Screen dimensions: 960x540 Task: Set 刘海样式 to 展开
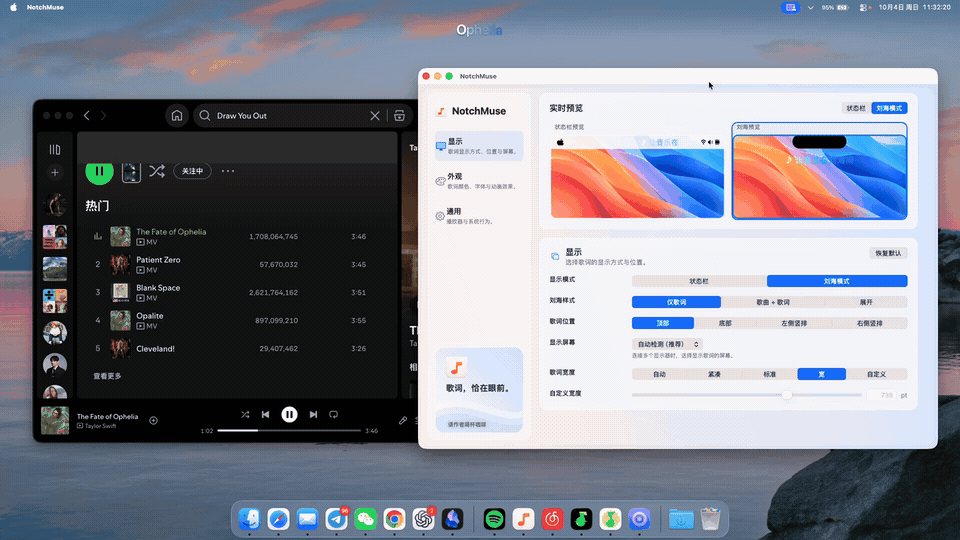coord(866,302)
